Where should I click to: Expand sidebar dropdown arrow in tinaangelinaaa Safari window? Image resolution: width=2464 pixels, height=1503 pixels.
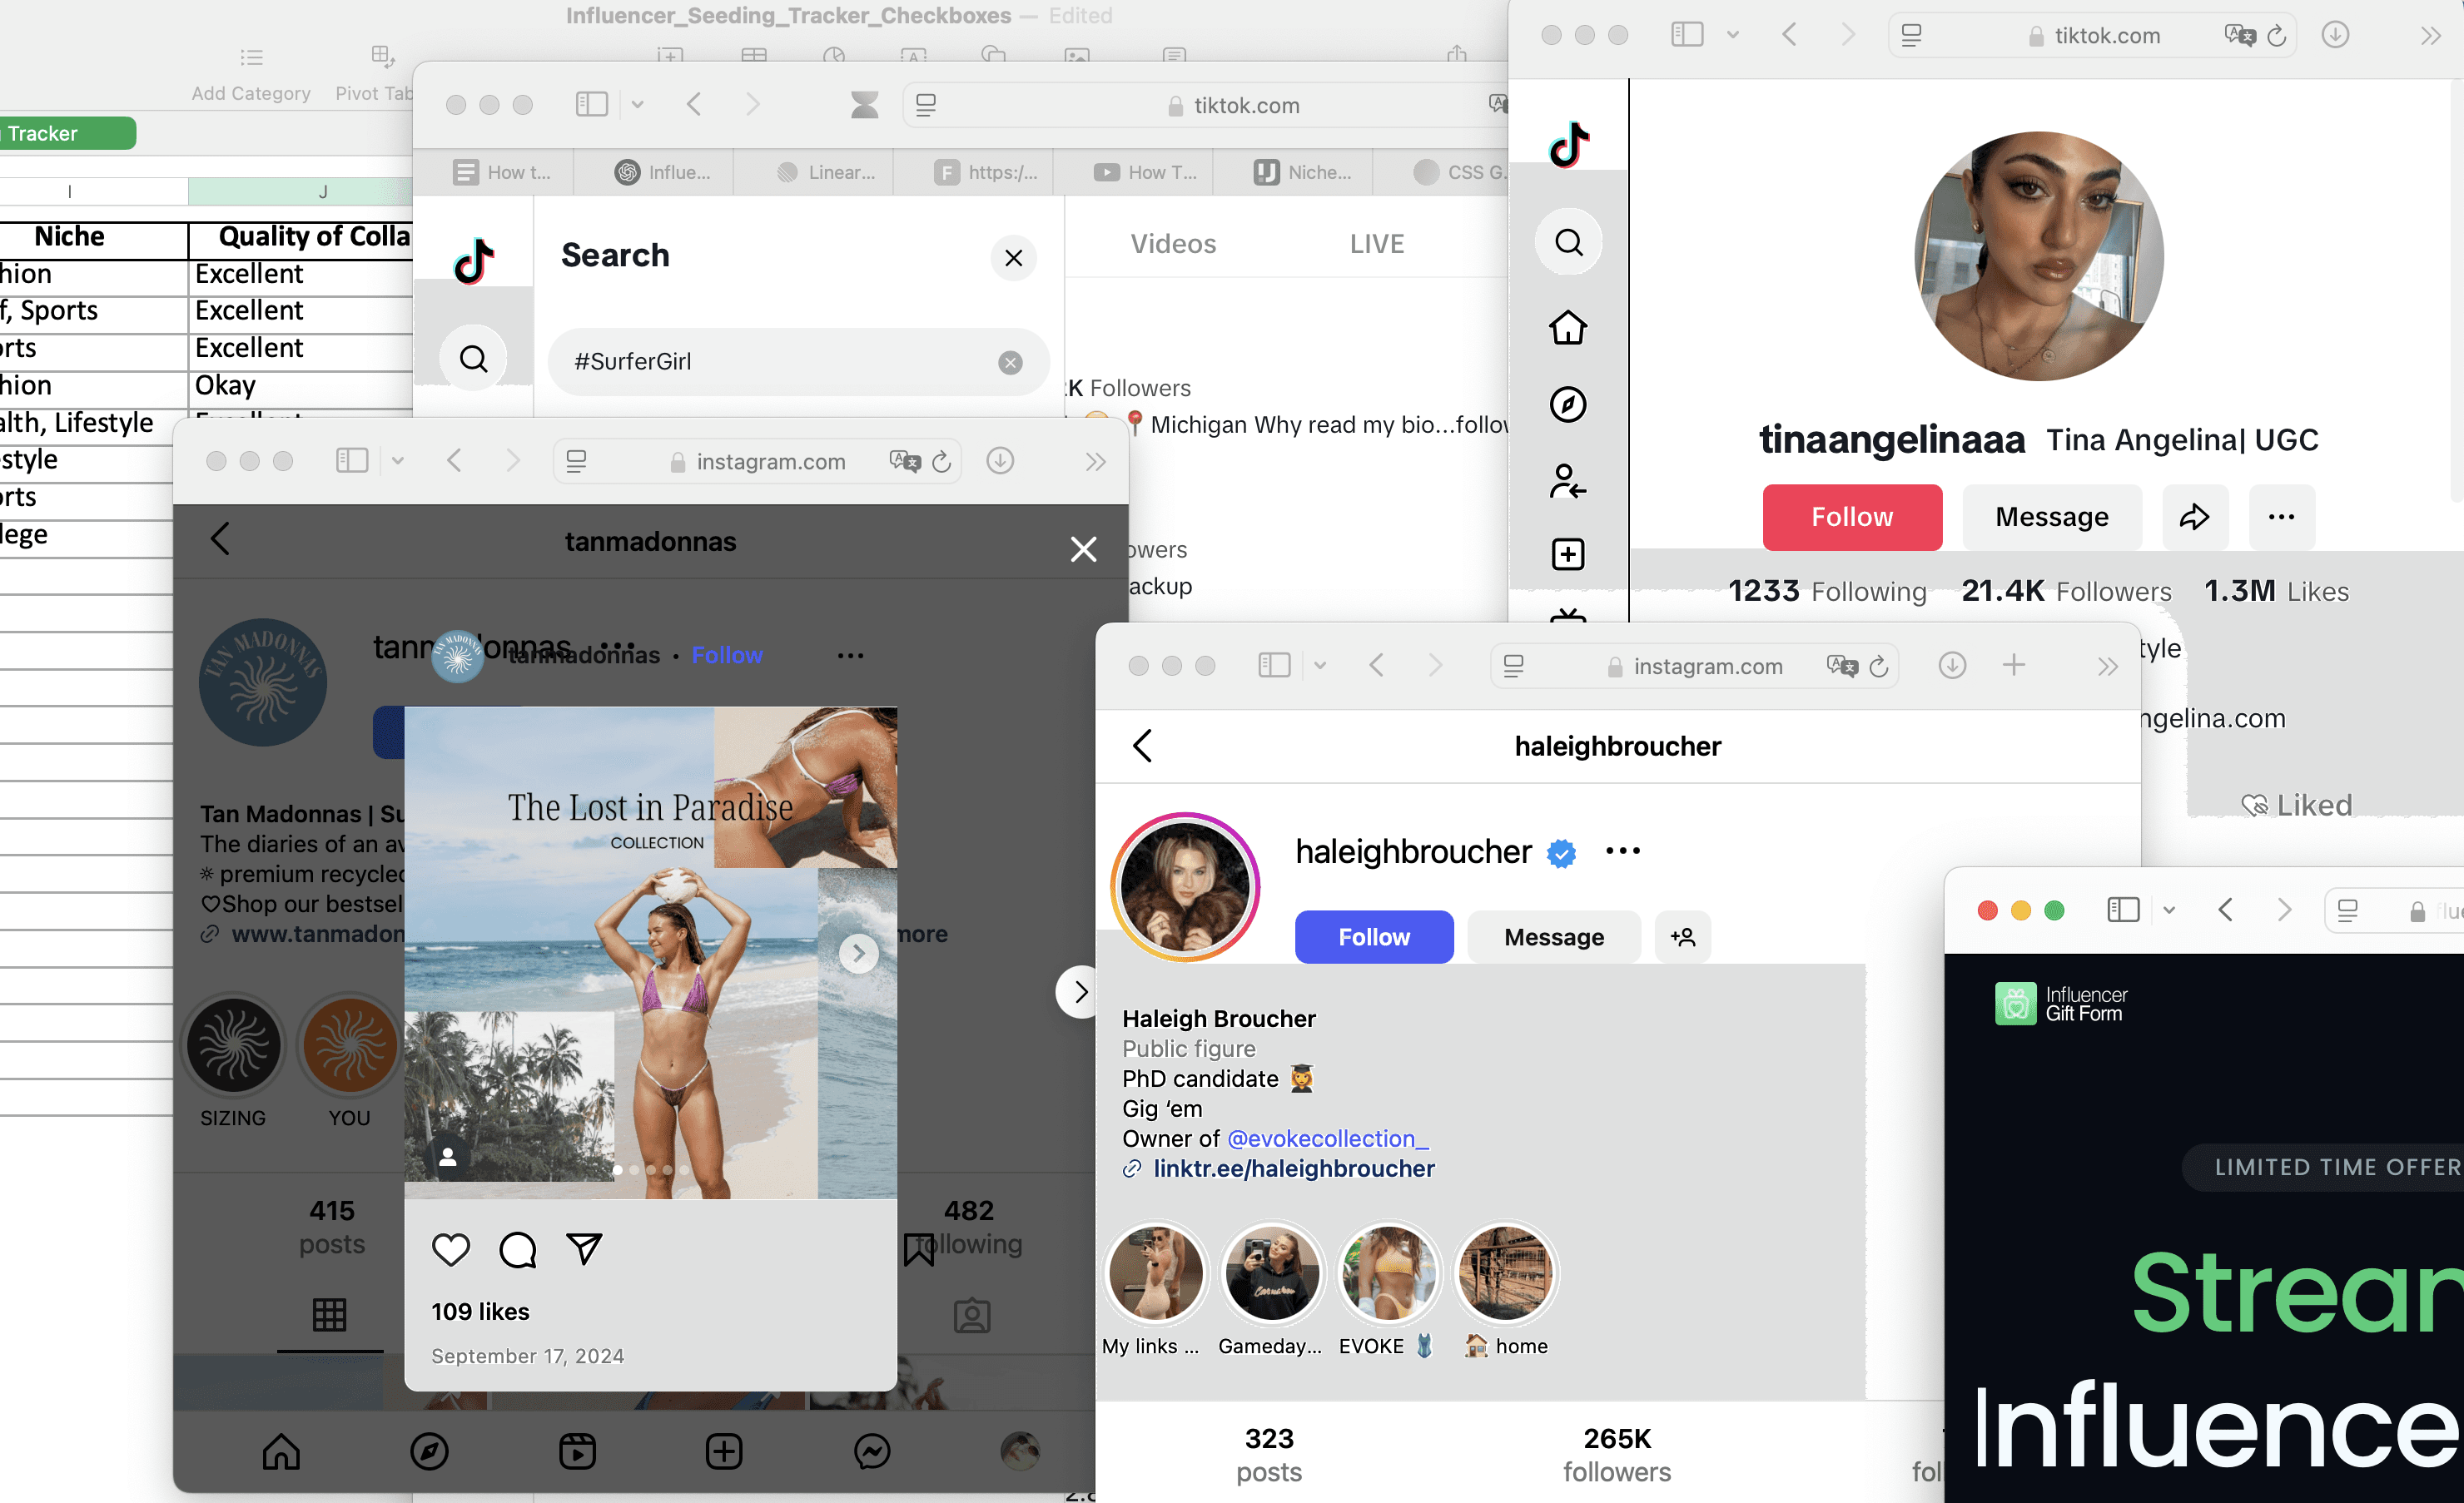click(x=1733, y=35)
